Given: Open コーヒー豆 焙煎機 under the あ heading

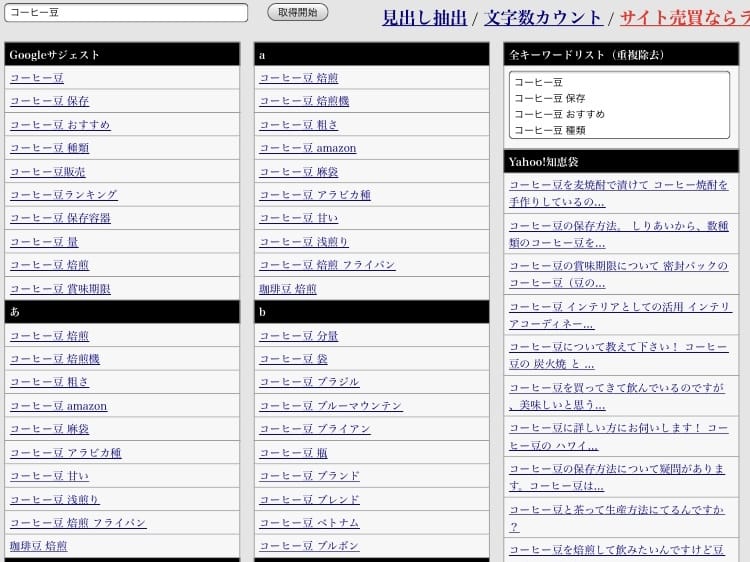Looking at the screenshot, I should (x=55, y=359).
